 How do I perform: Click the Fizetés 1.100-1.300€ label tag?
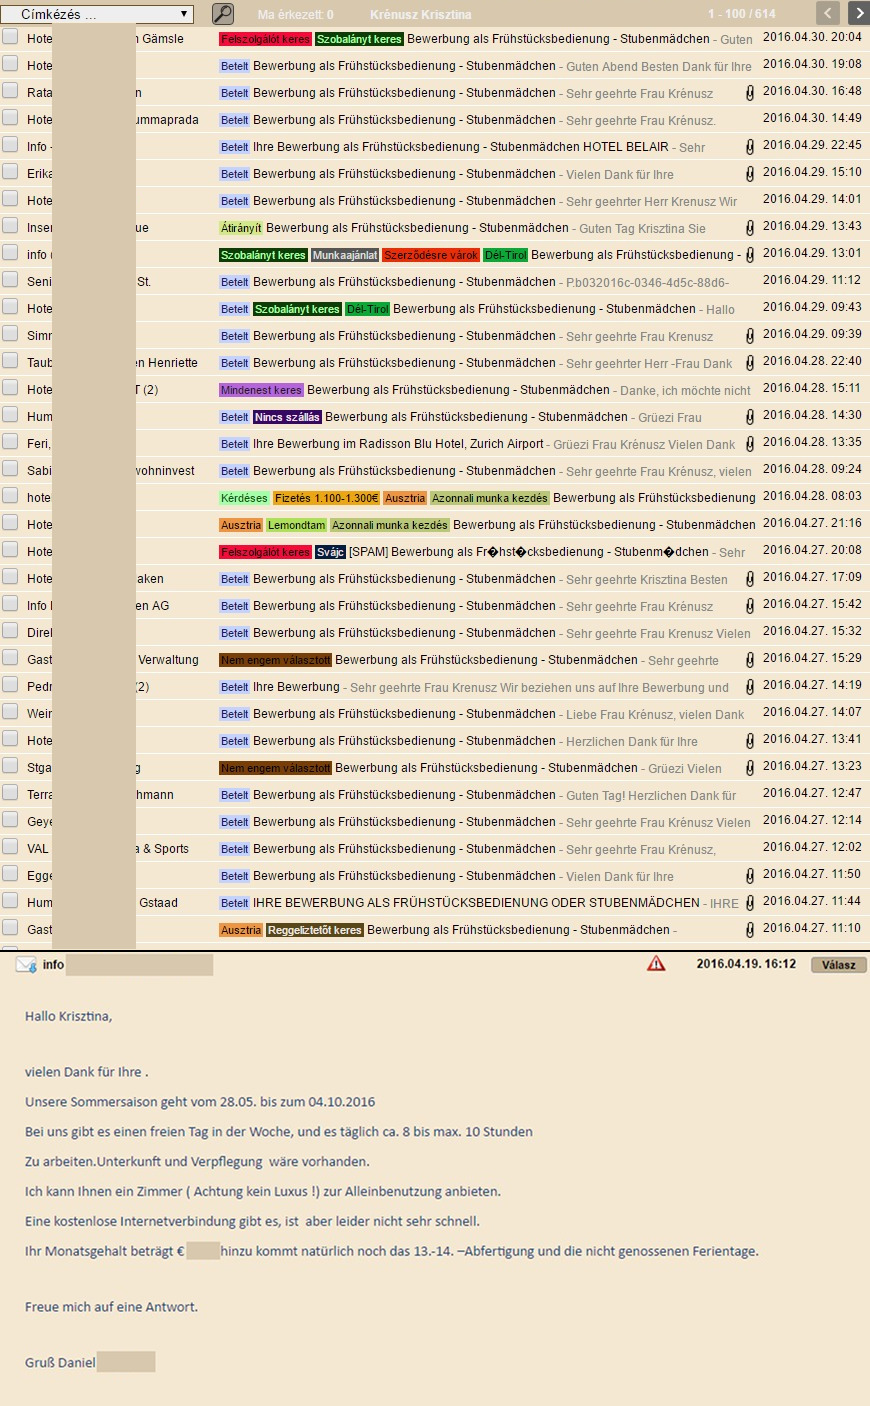coord(327,498)
